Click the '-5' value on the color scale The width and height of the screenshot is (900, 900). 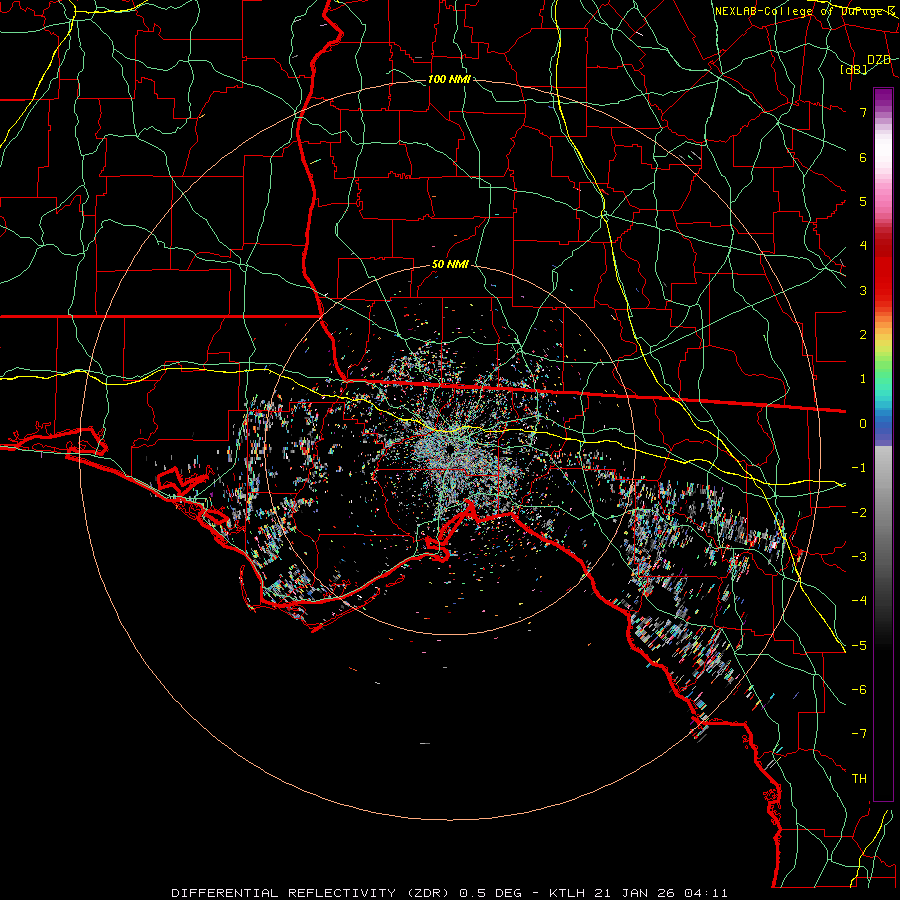click(x=859, y=645)
